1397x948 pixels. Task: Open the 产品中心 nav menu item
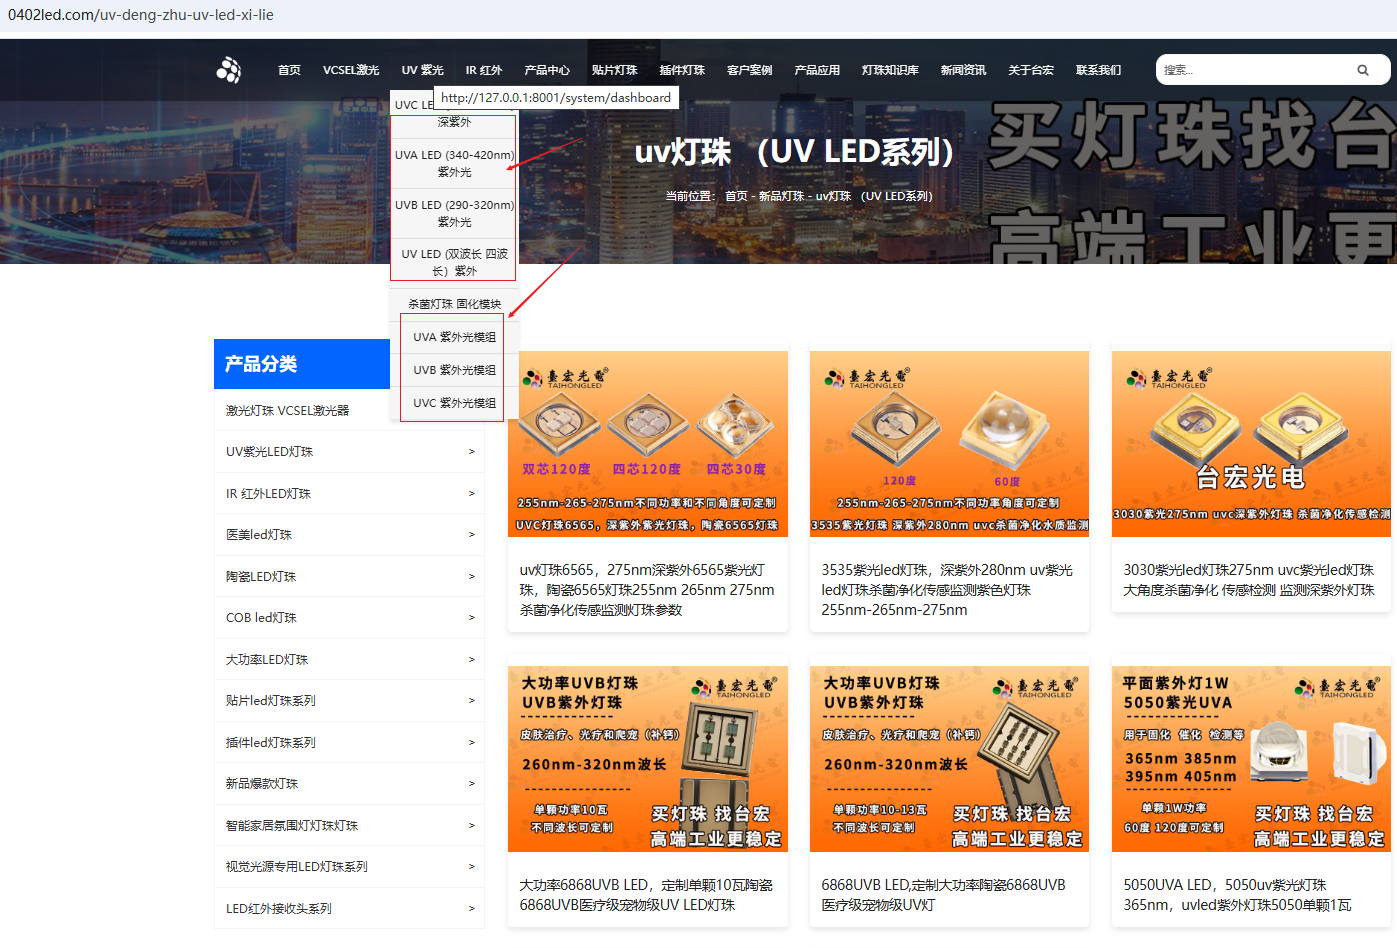(x=547, y=70)
